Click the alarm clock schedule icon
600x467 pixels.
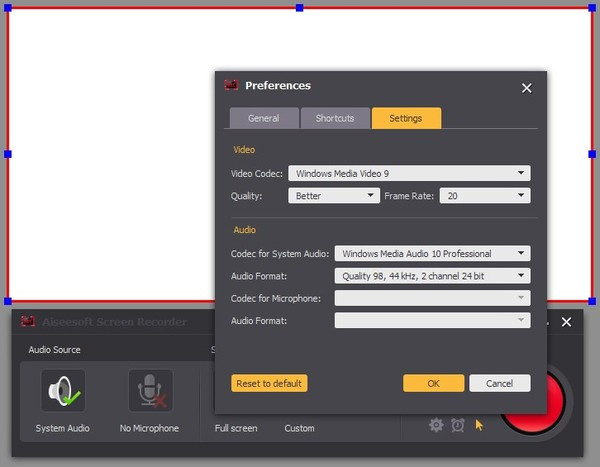click(x=457, y=425)
